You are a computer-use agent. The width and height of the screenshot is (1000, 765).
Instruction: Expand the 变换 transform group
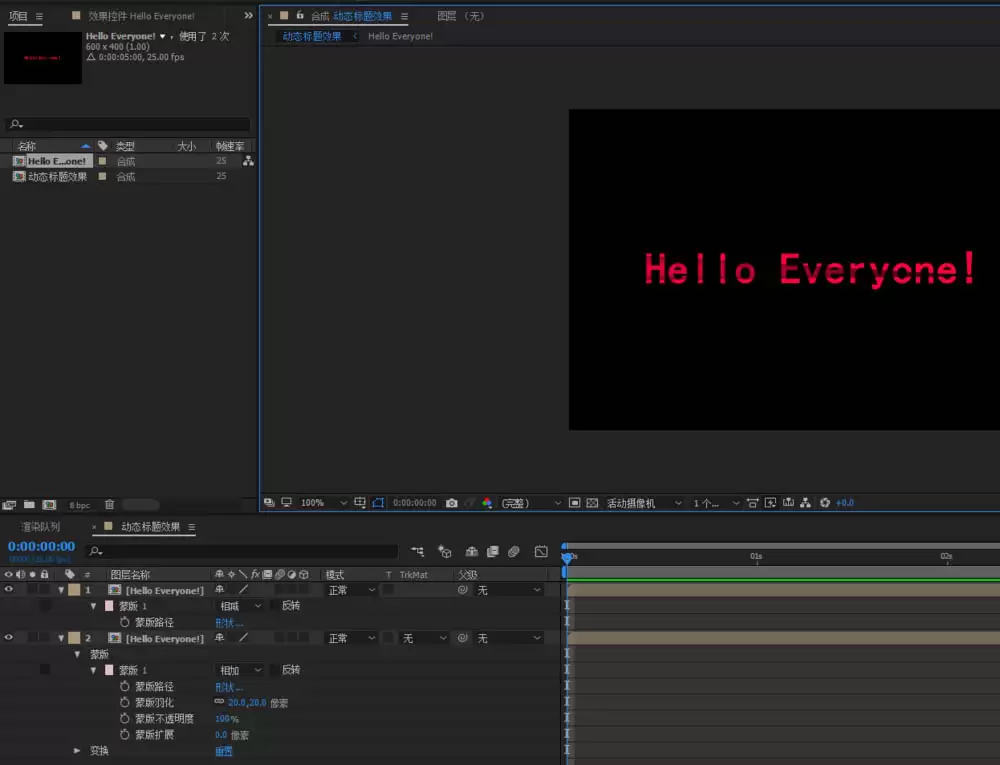(x=77, y=750)
